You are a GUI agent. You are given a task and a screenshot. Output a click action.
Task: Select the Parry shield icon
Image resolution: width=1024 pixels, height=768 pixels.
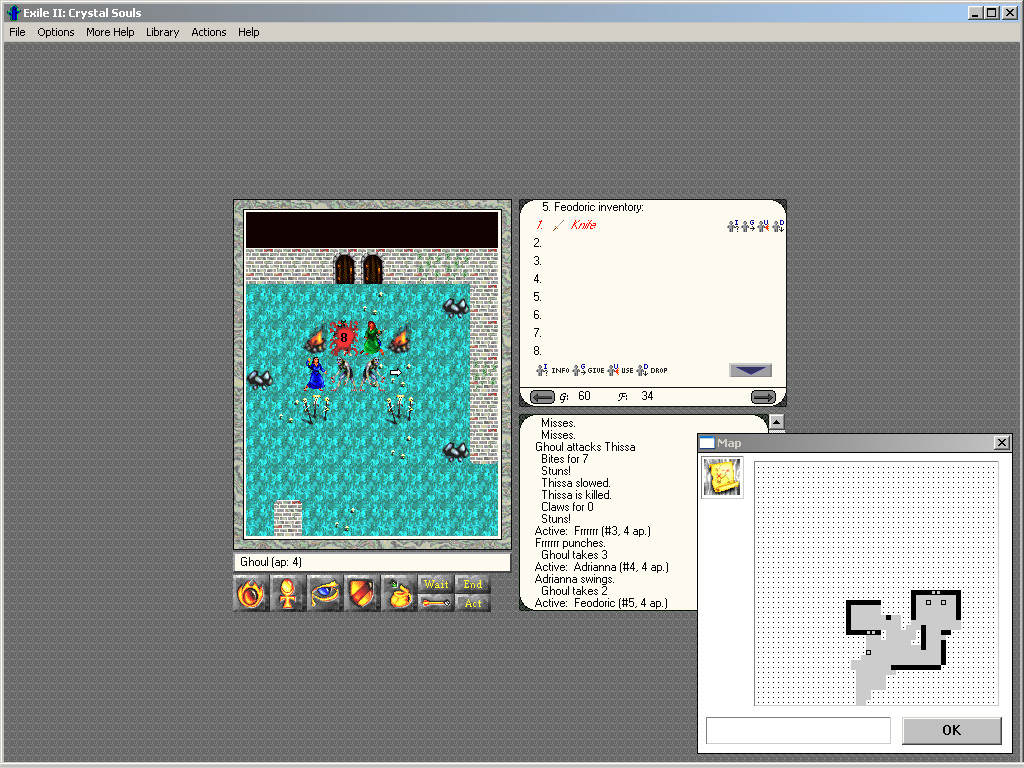tap(361, 594)
